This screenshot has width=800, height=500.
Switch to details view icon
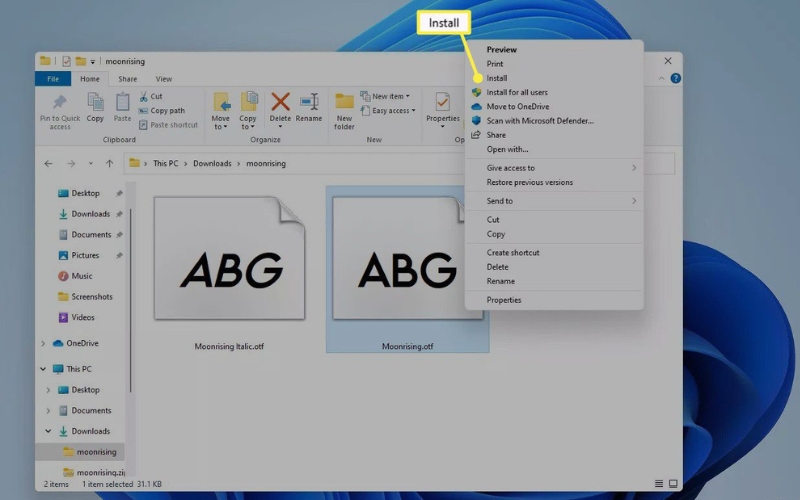pyautogui.click(x=659, y=484)
